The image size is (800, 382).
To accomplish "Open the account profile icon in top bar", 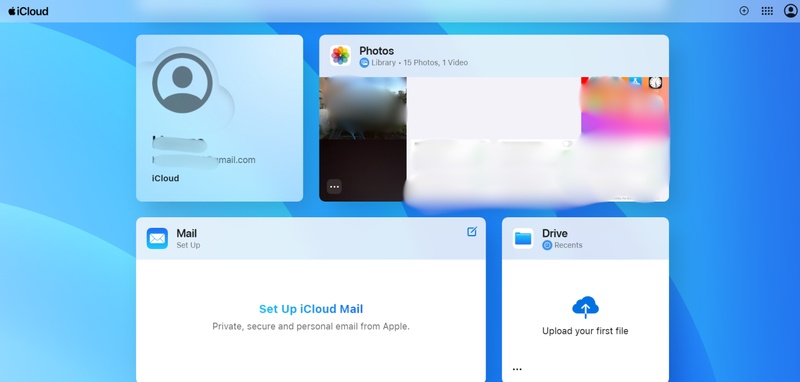I will coord(790,11).
